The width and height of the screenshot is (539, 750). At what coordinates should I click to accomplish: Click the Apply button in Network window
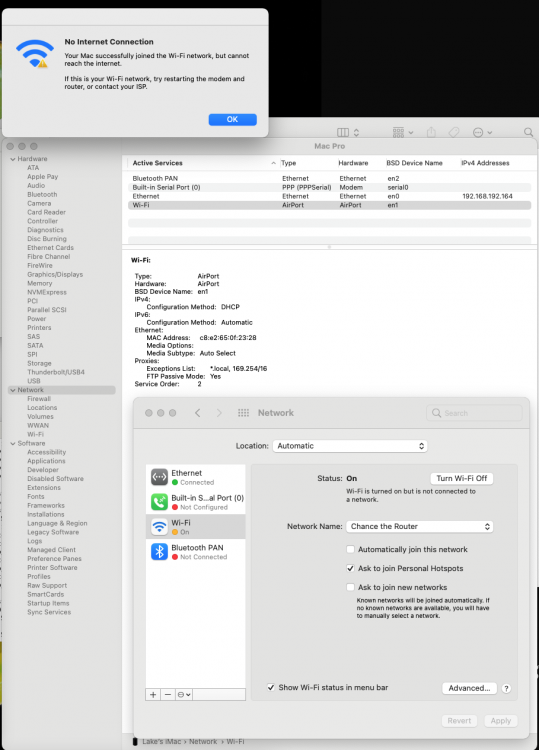point(501,721)
